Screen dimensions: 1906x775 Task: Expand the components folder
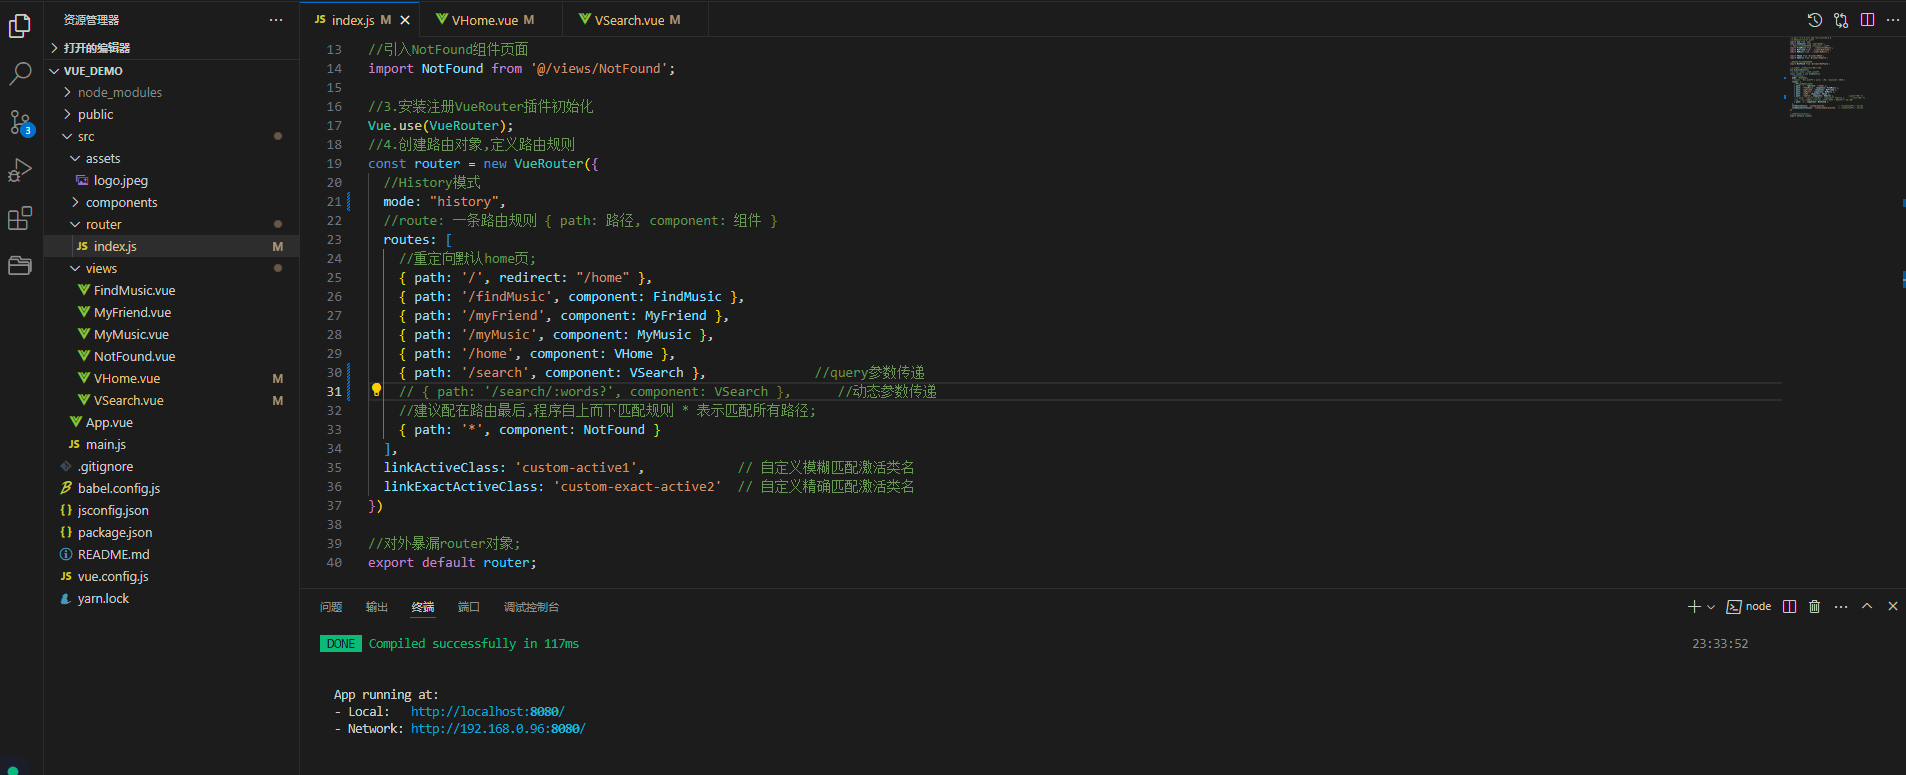(x=172, y=202)
